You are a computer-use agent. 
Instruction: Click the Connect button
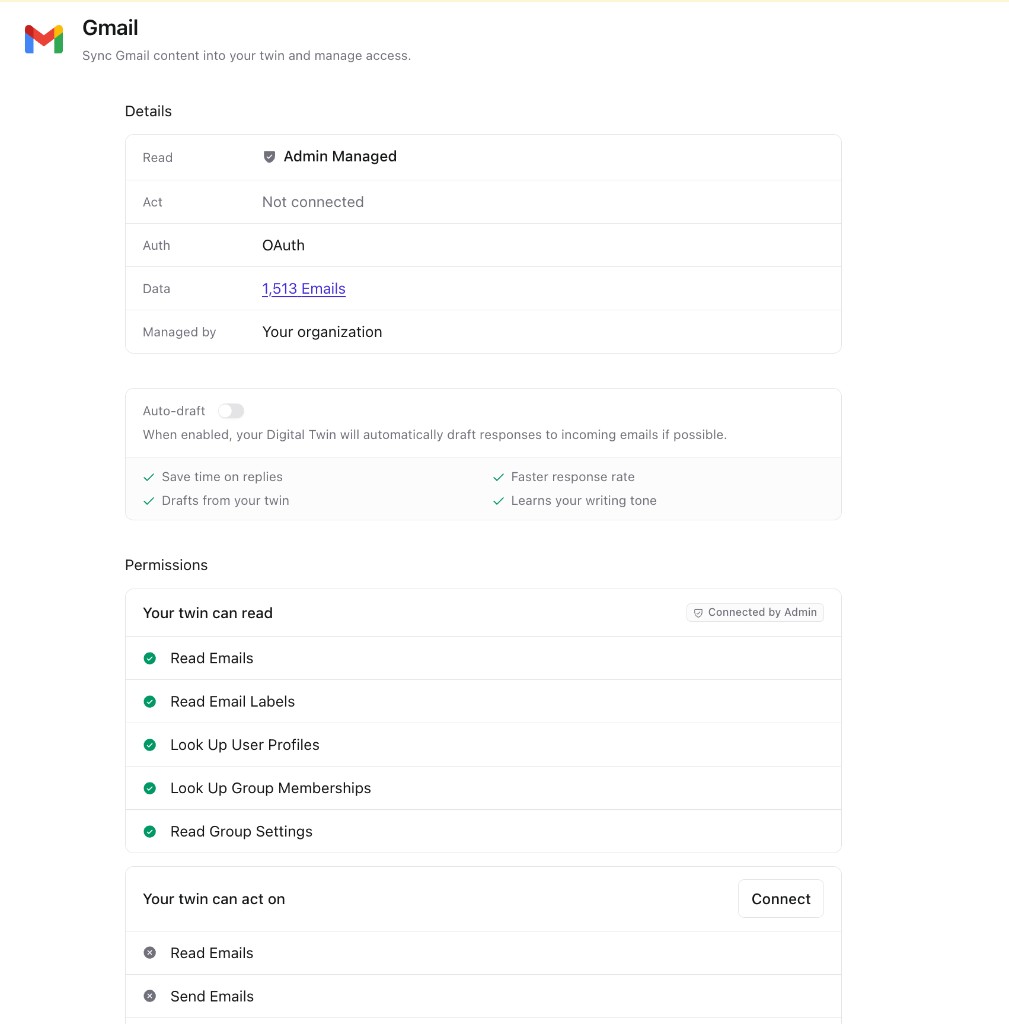780,899
